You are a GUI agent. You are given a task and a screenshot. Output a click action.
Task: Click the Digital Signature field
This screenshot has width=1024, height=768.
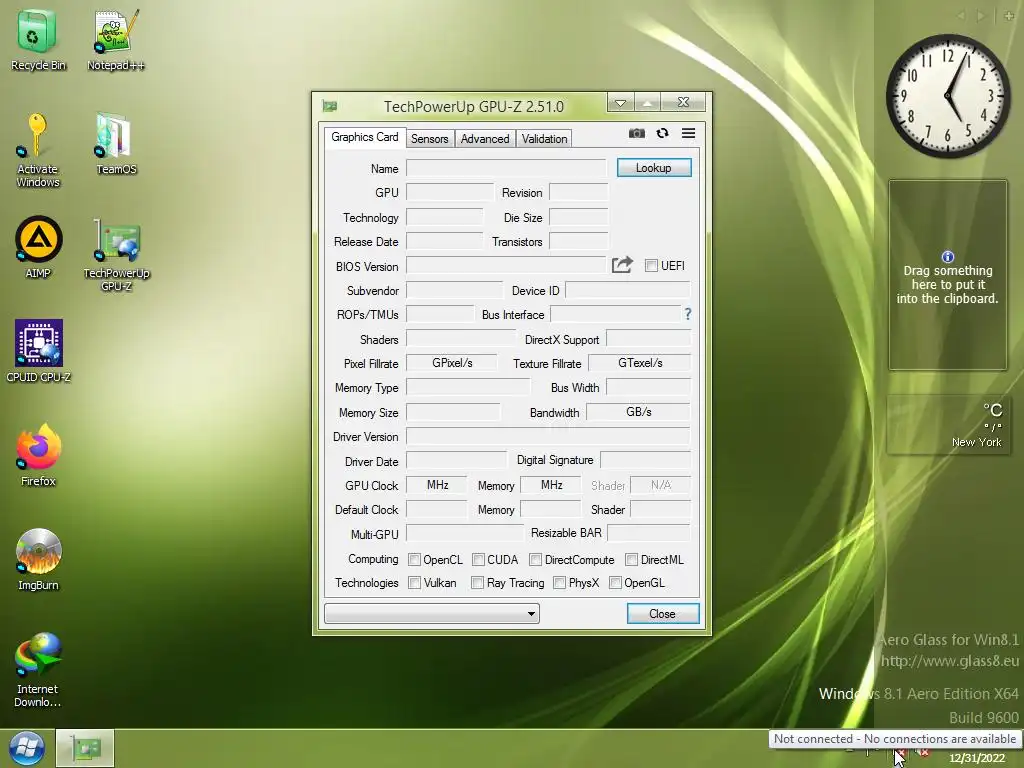[x=645, y=460]
